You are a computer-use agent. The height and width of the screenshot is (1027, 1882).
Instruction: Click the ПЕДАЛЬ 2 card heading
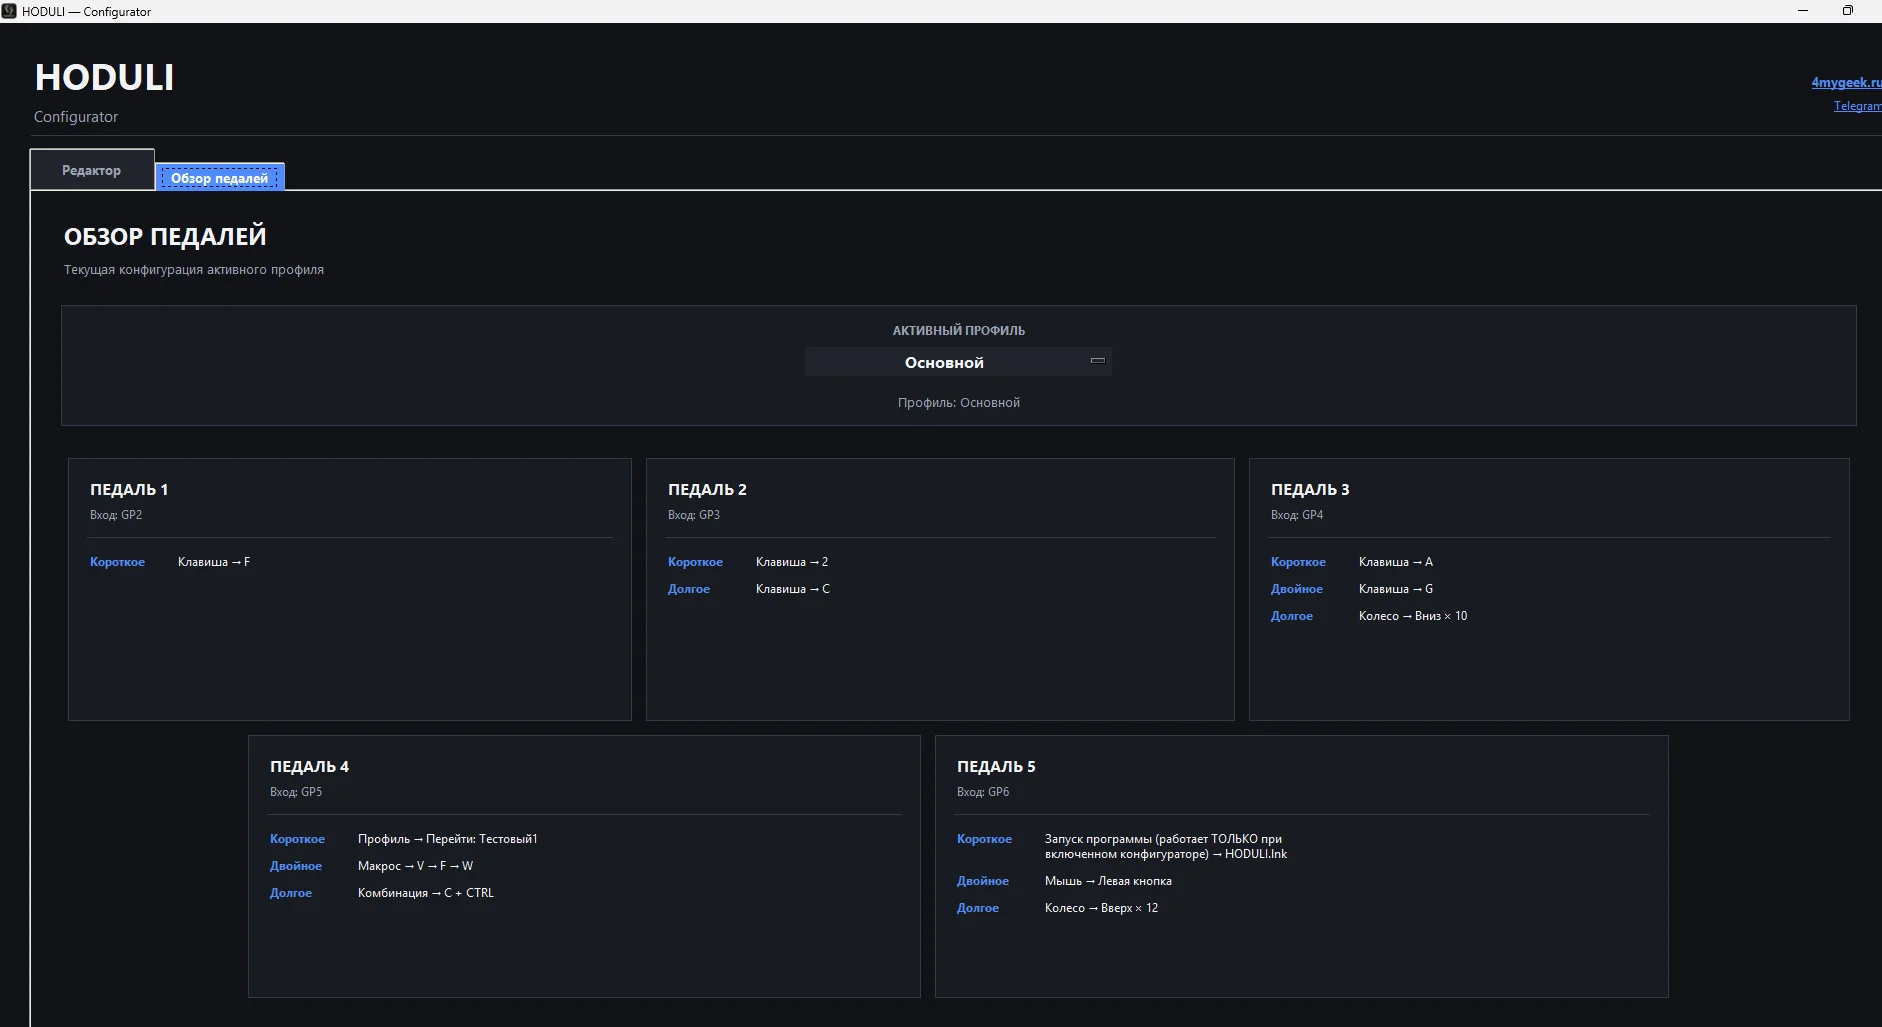707,489
